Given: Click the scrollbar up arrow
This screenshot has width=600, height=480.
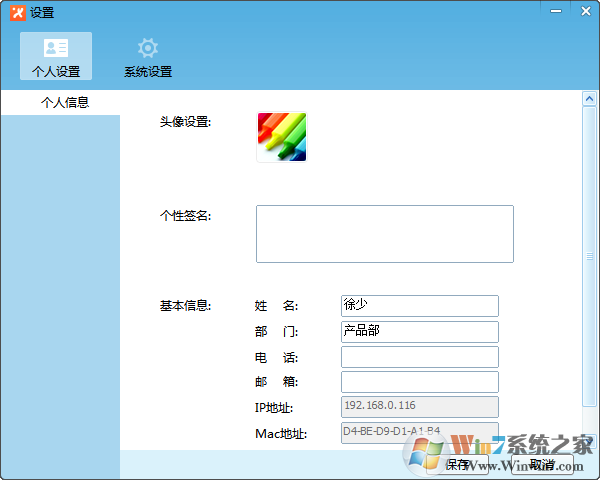Looking at the screenshot, I should (589, 99).
